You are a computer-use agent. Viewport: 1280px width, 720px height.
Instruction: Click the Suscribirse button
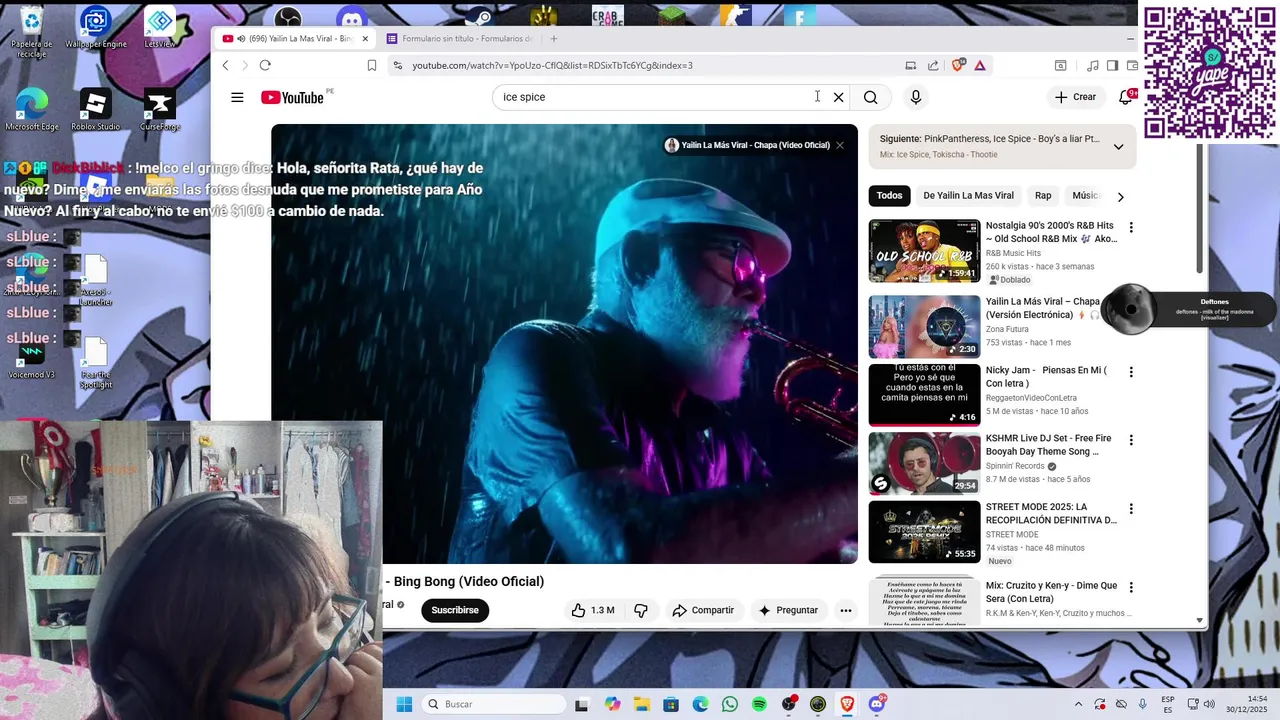click(455, 610)
